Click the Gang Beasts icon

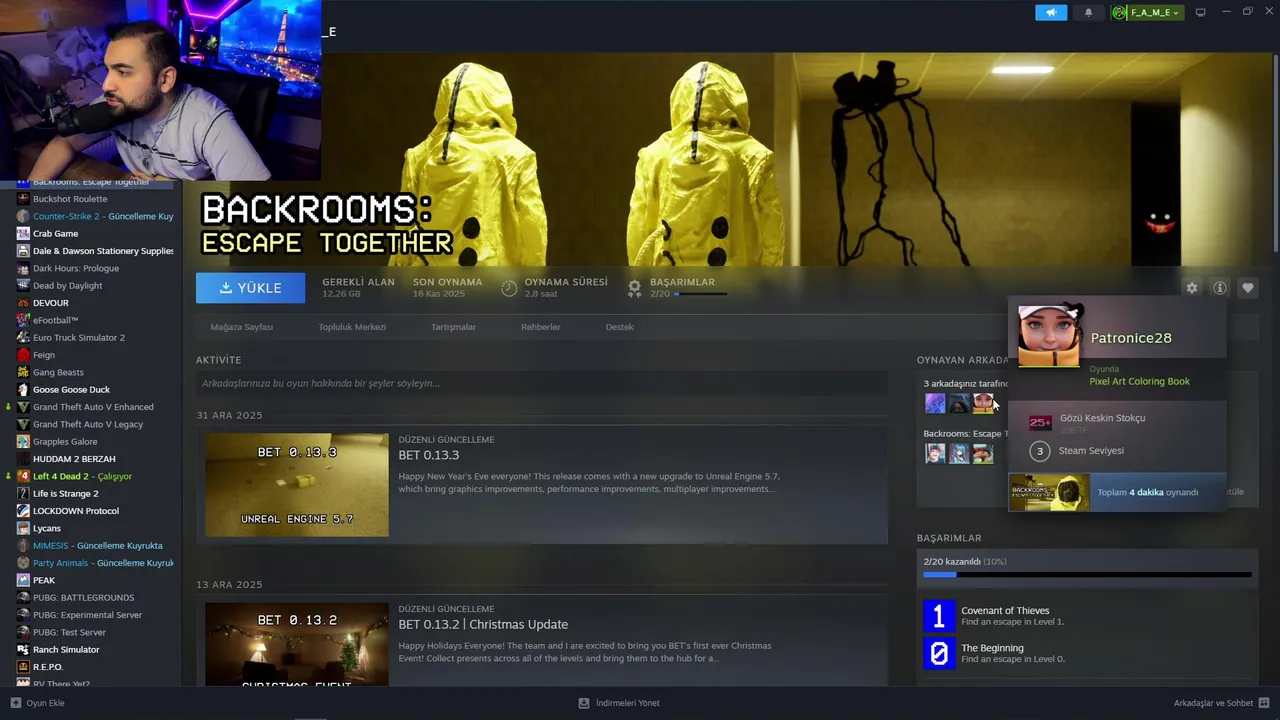(x=23, y=372)
